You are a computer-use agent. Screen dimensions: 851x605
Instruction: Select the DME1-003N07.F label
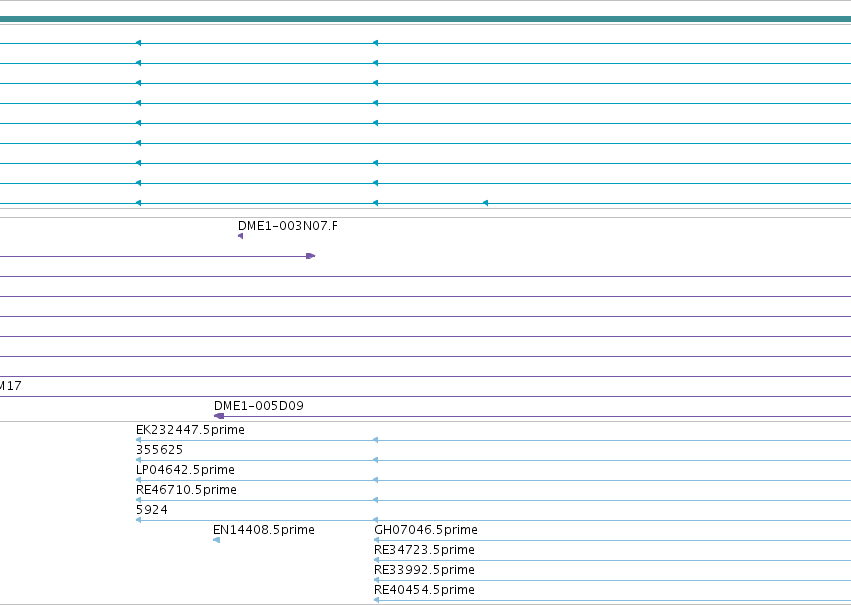[288, 226]
